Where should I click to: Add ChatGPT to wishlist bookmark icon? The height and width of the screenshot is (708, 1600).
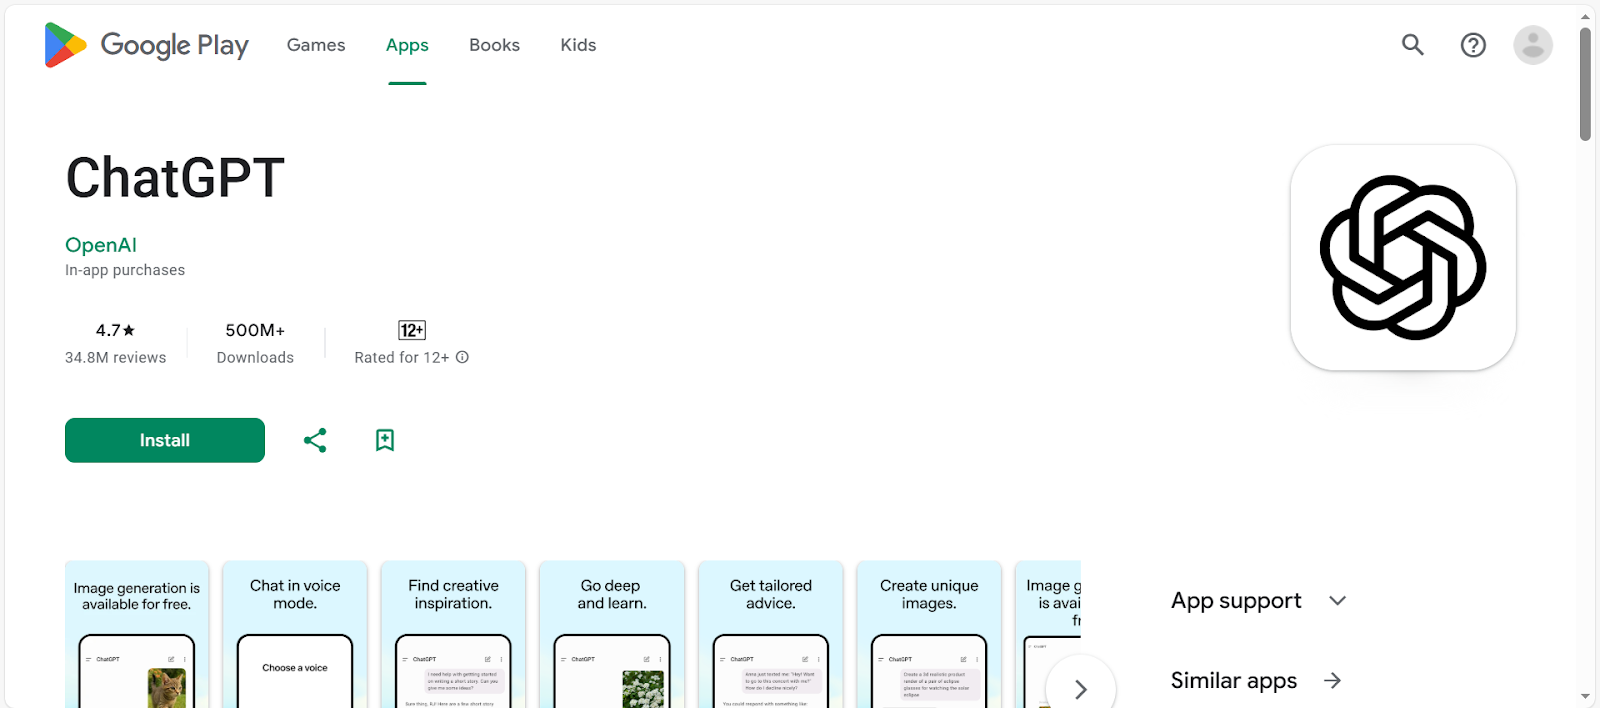point(385,440)
